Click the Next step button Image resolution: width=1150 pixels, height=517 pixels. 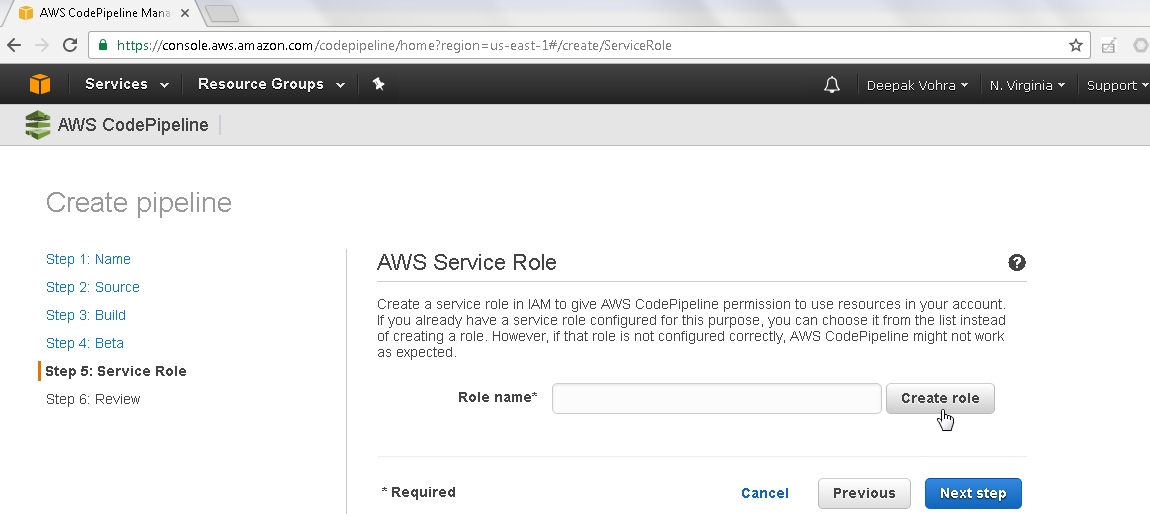pos(973,494)
